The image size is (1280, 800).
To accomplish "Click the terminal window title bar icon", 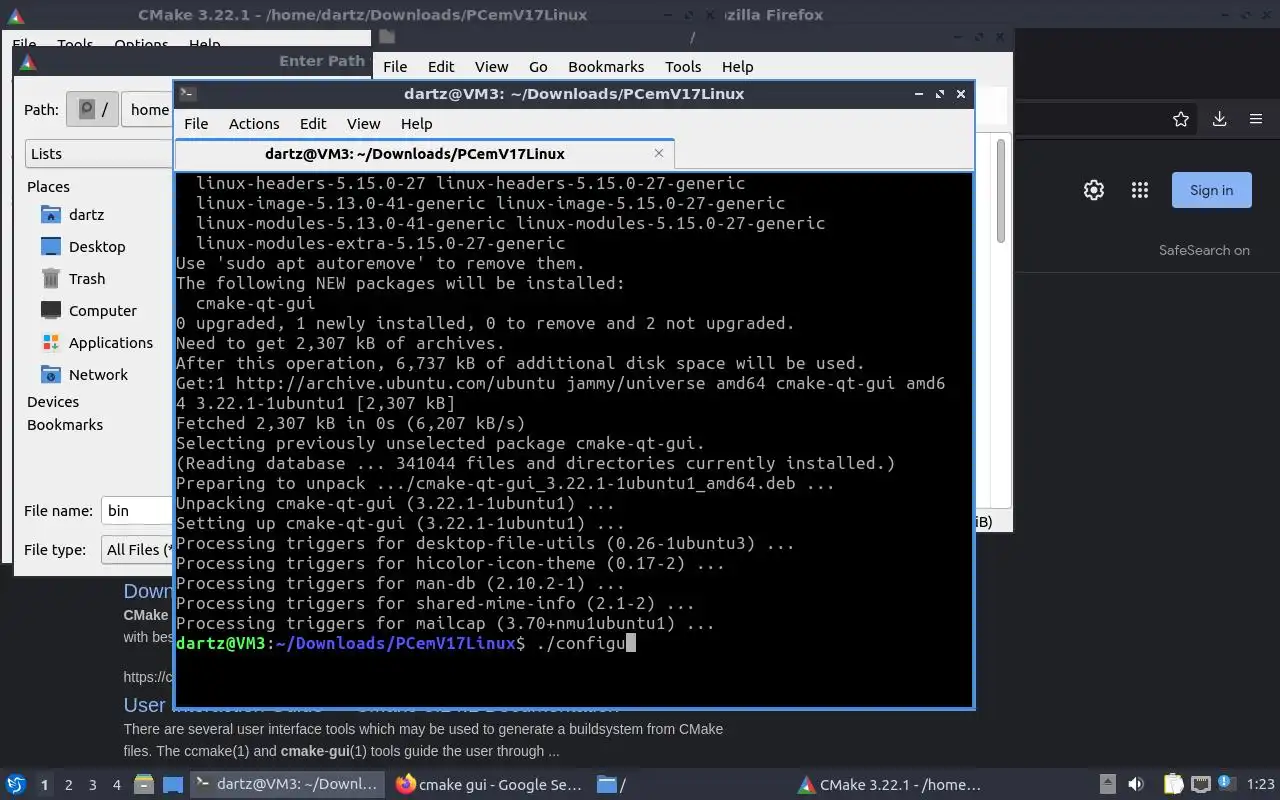I will [187, 93].
